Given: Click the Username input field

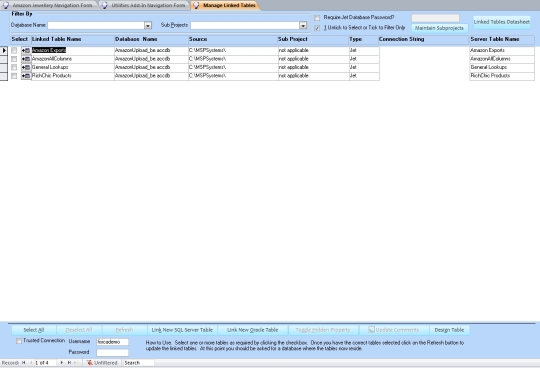Looking at the screenshot, I should tap(112, 342).
